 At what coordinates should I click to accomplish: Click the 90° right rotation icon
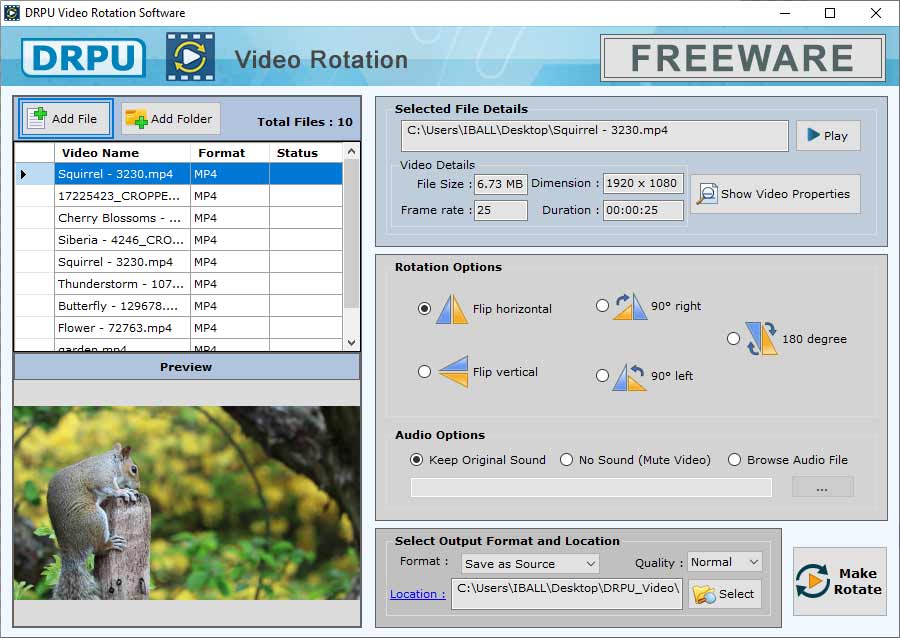630,306
